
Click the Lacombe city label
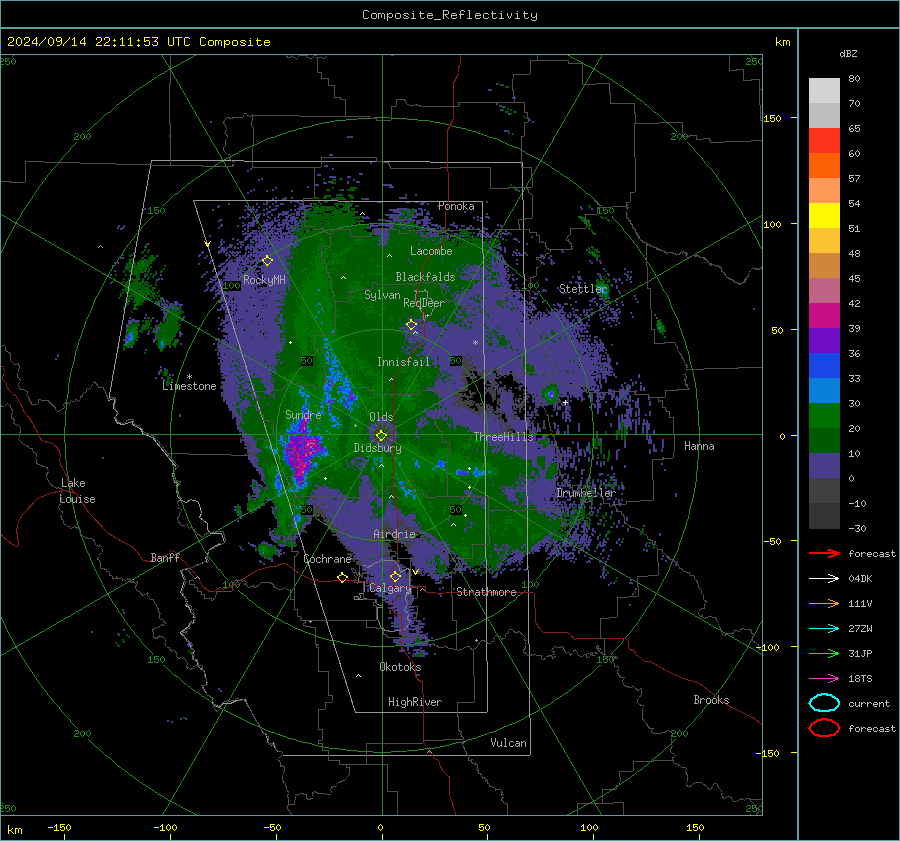pos(431,251)
